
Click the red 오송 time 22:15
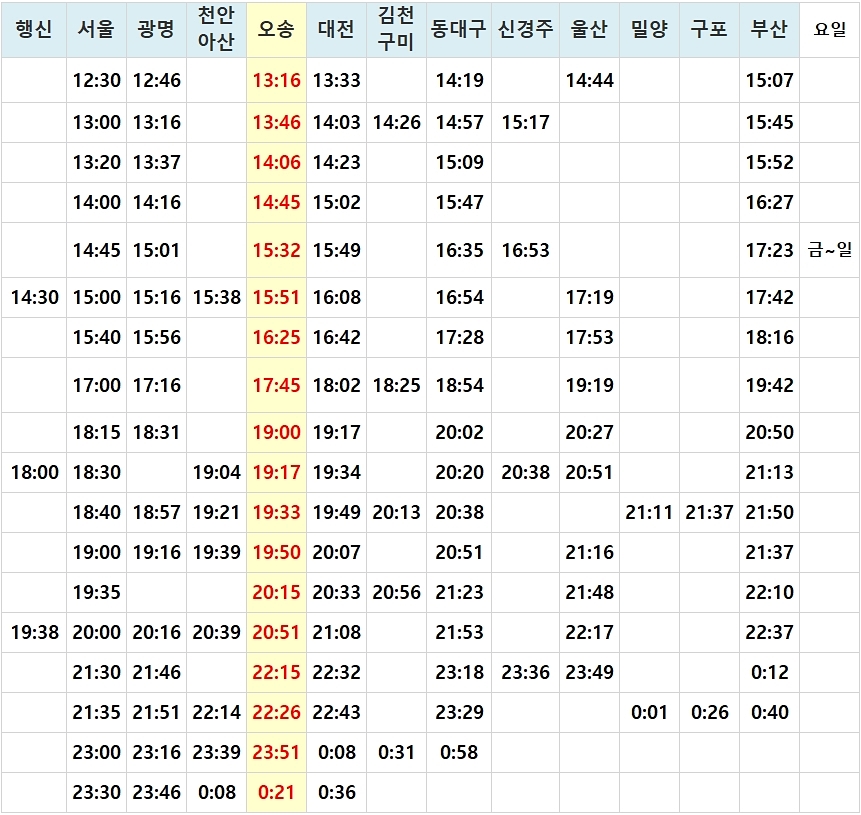[x=276, y=672]
